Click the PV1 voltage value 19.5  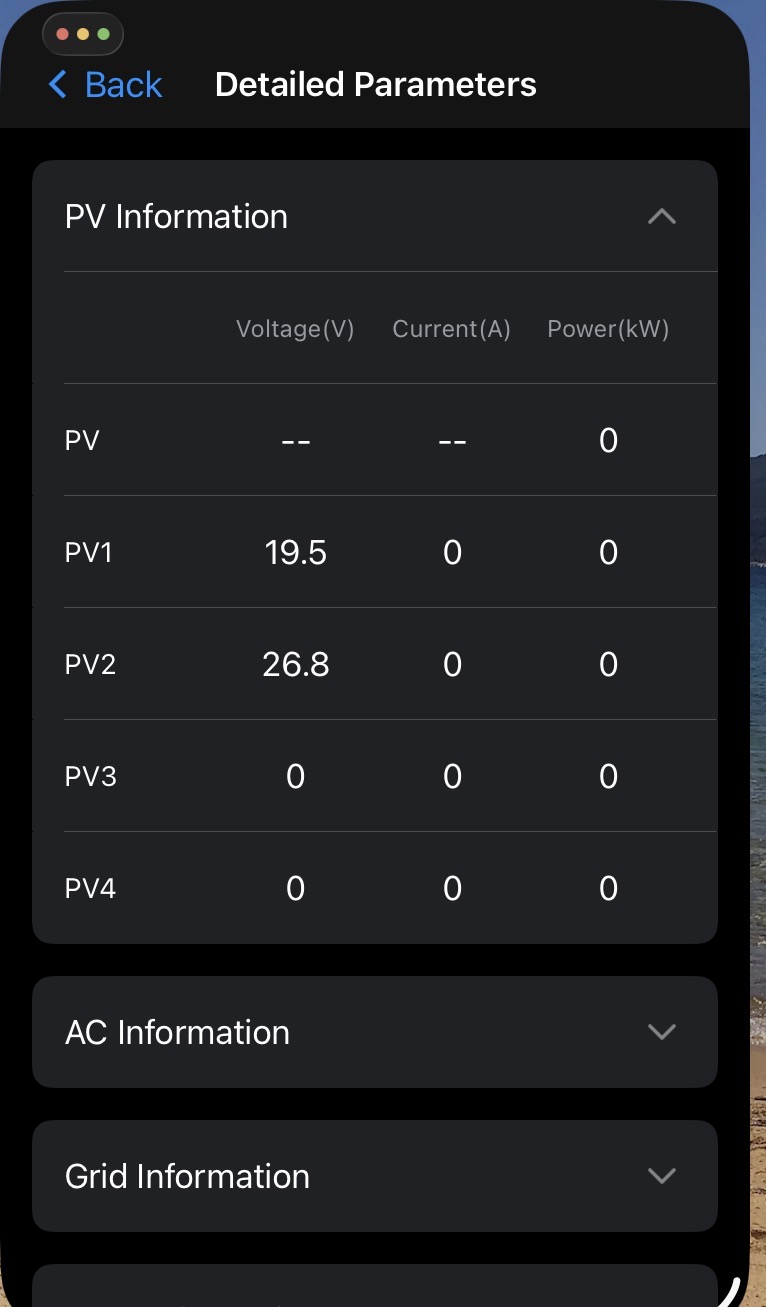point(295,553)
